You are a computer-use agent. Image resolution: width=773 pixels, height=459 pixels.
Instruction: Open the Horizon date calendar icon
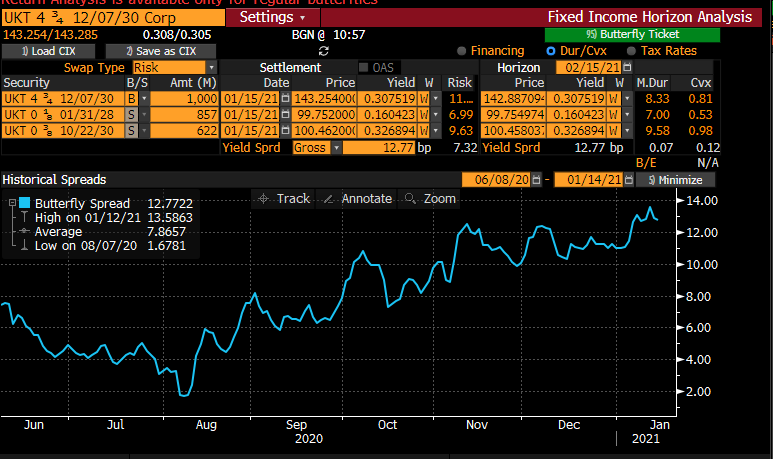tap(627, 68)
